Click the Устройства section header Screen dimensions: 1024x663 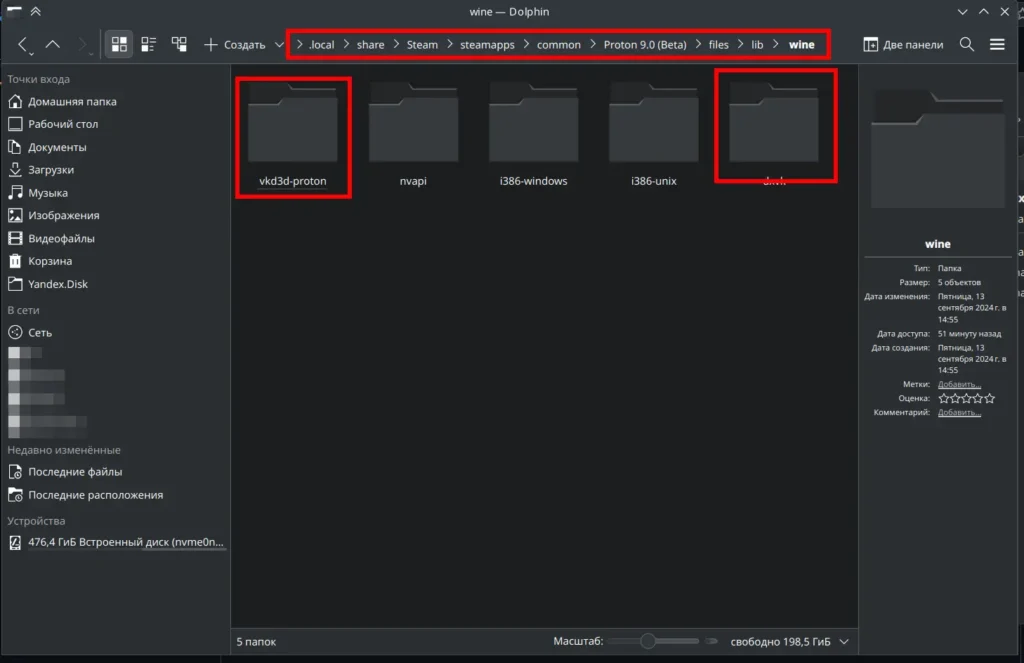coord(36,521)
